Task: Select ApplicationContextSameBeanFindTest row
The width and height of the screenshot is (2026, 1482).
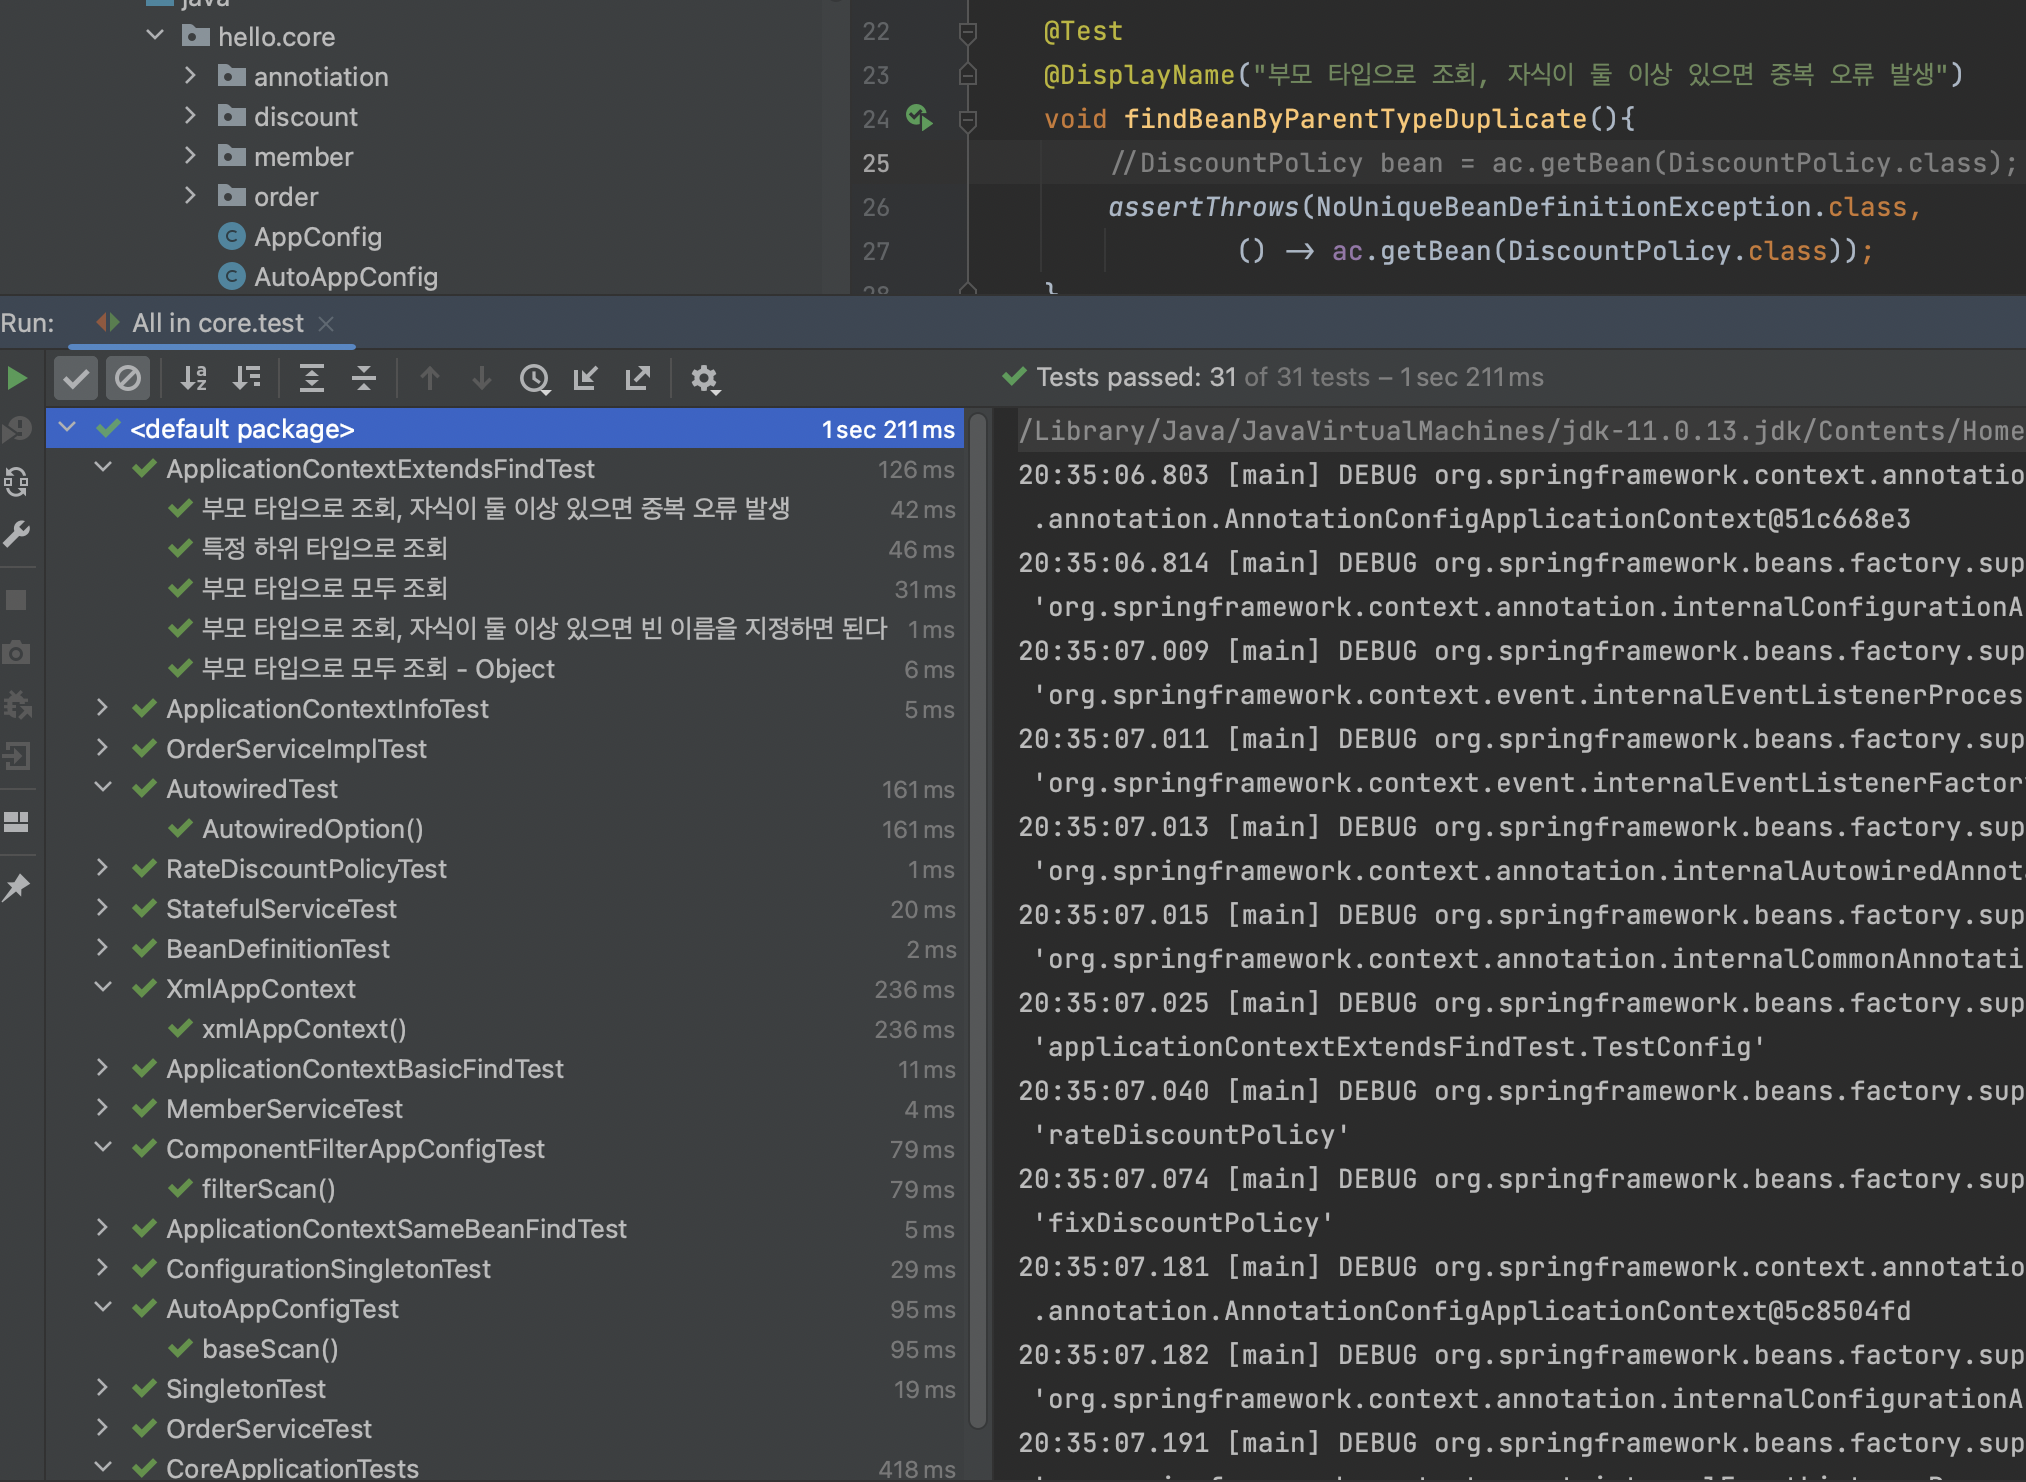Action: 505,1229
